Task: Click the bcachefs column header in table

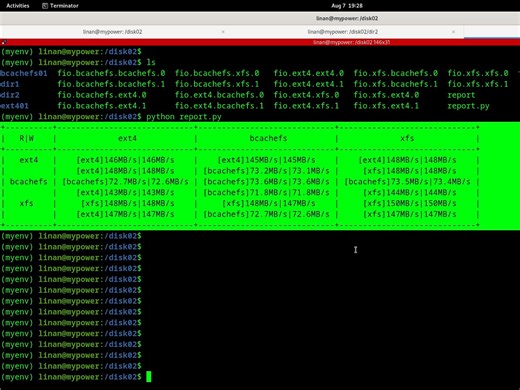Action: click(x=268, y=138)
